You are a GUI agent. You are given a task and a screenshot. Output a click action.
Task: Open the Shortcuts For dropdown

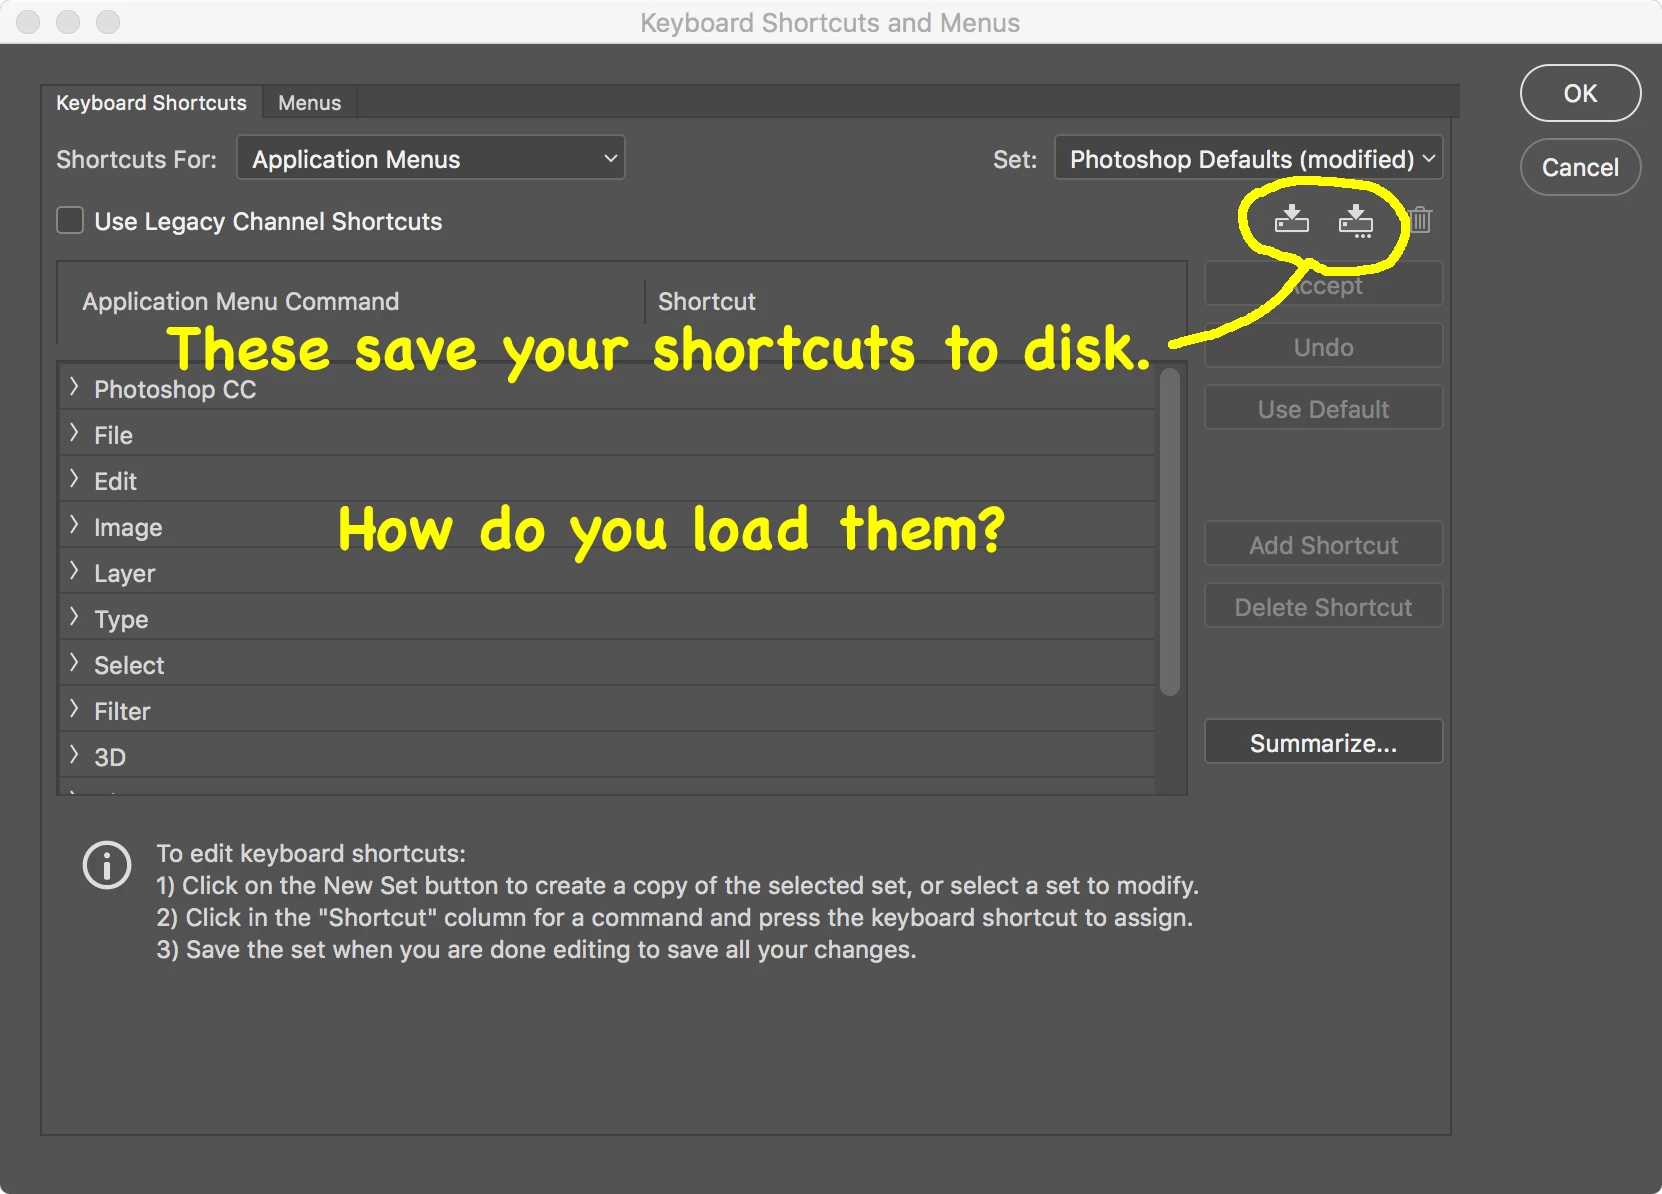coord(431,158)
